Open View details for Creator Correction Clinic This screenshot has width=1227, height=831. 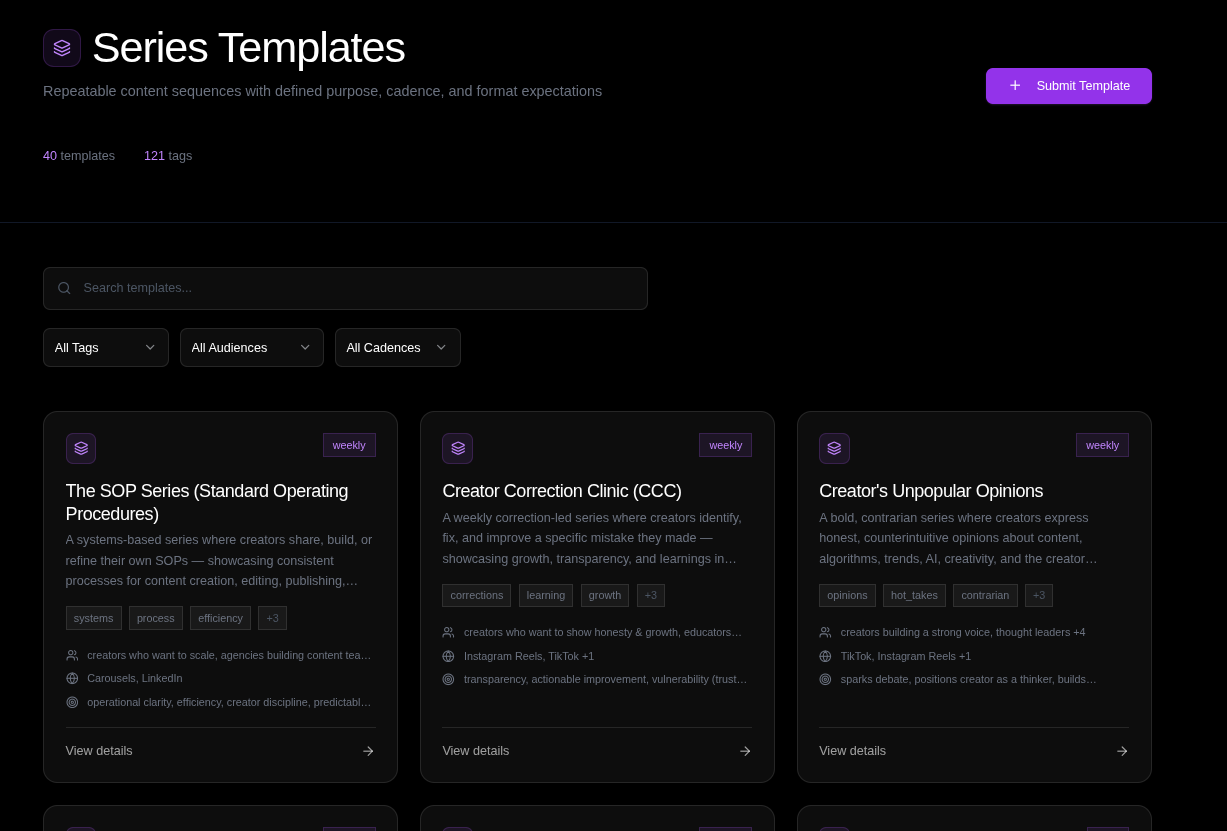pyautogui.click(x=597, y=751)
